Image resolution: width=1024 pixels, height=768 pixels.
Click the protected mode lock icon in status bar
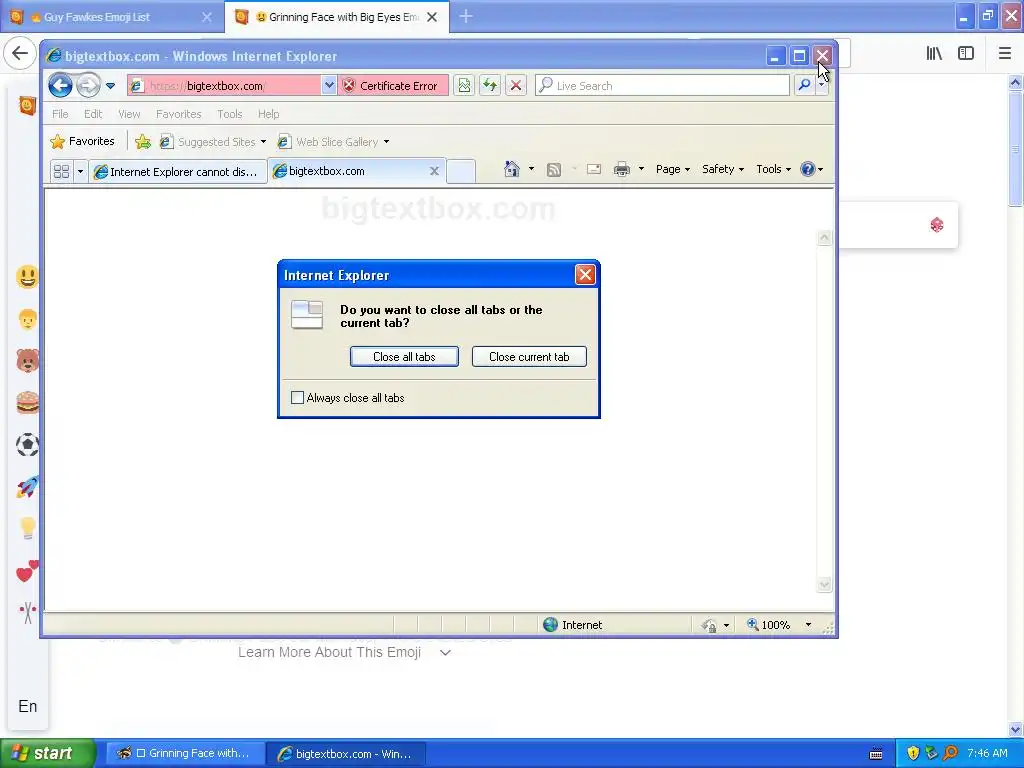click(x=709, y=626)
